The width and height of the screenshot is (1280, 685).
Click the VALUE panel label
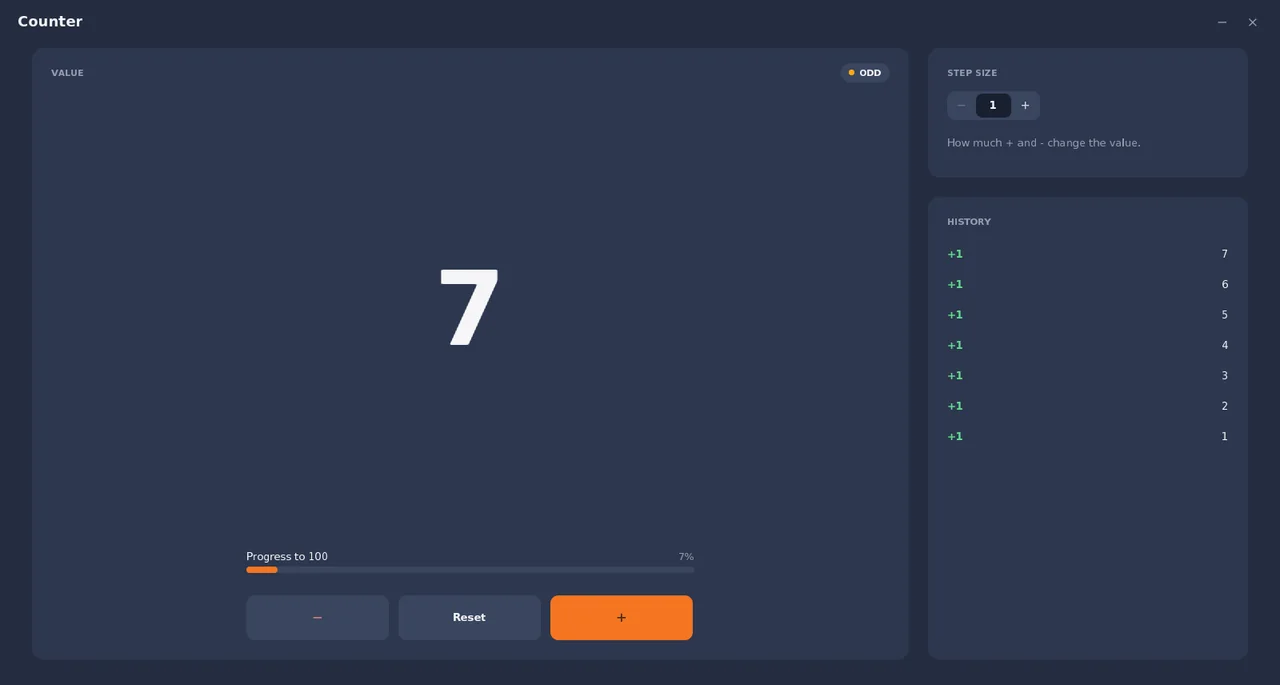67,73
